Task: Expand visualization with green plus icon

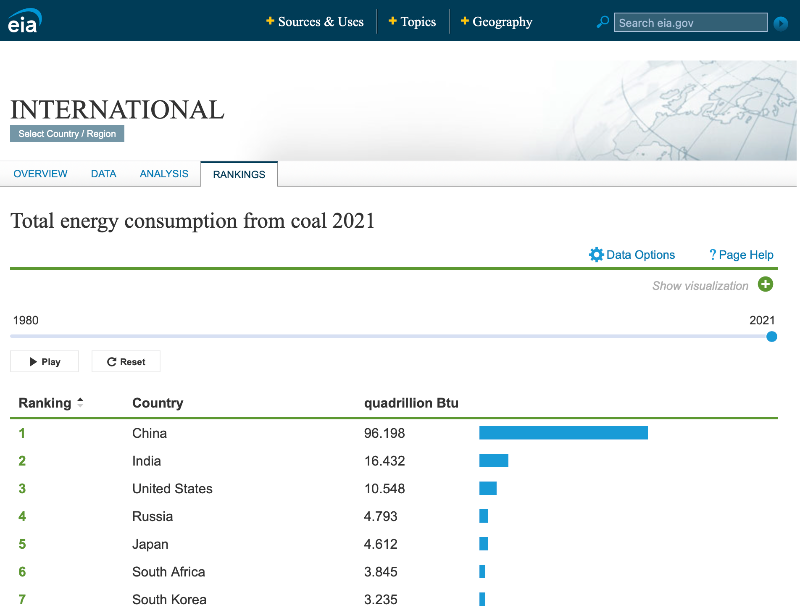Action: tap(765, 284)
